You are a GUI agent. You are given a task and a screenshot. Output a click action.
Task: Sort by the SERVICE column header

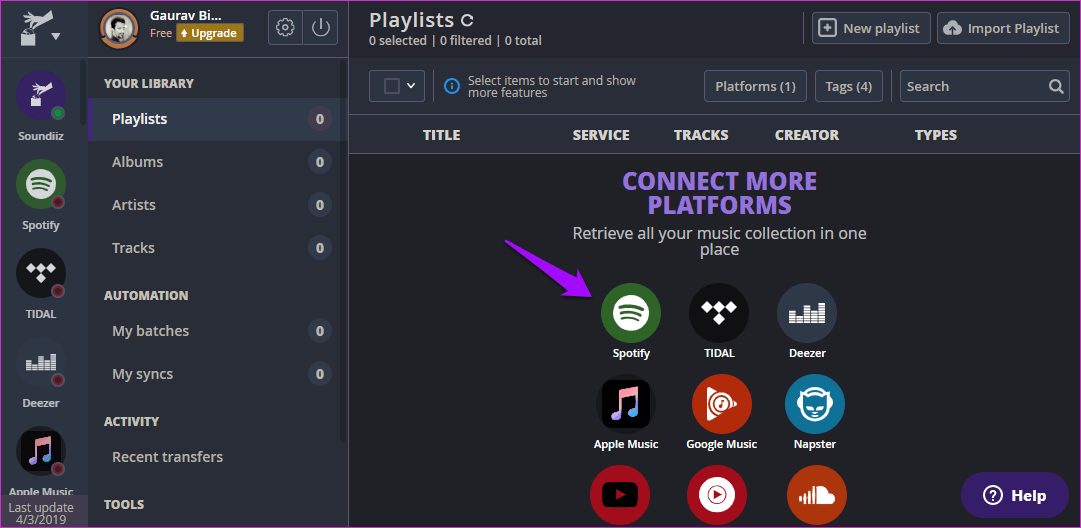(601, 135)
